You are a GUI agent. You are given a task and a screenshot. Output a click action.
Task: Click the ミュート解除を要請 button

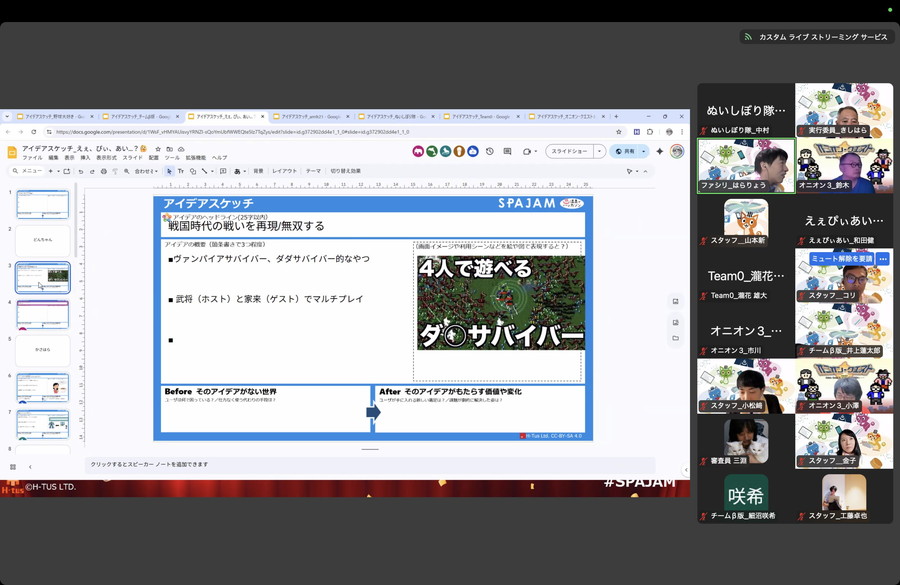[x=841, y=258]
